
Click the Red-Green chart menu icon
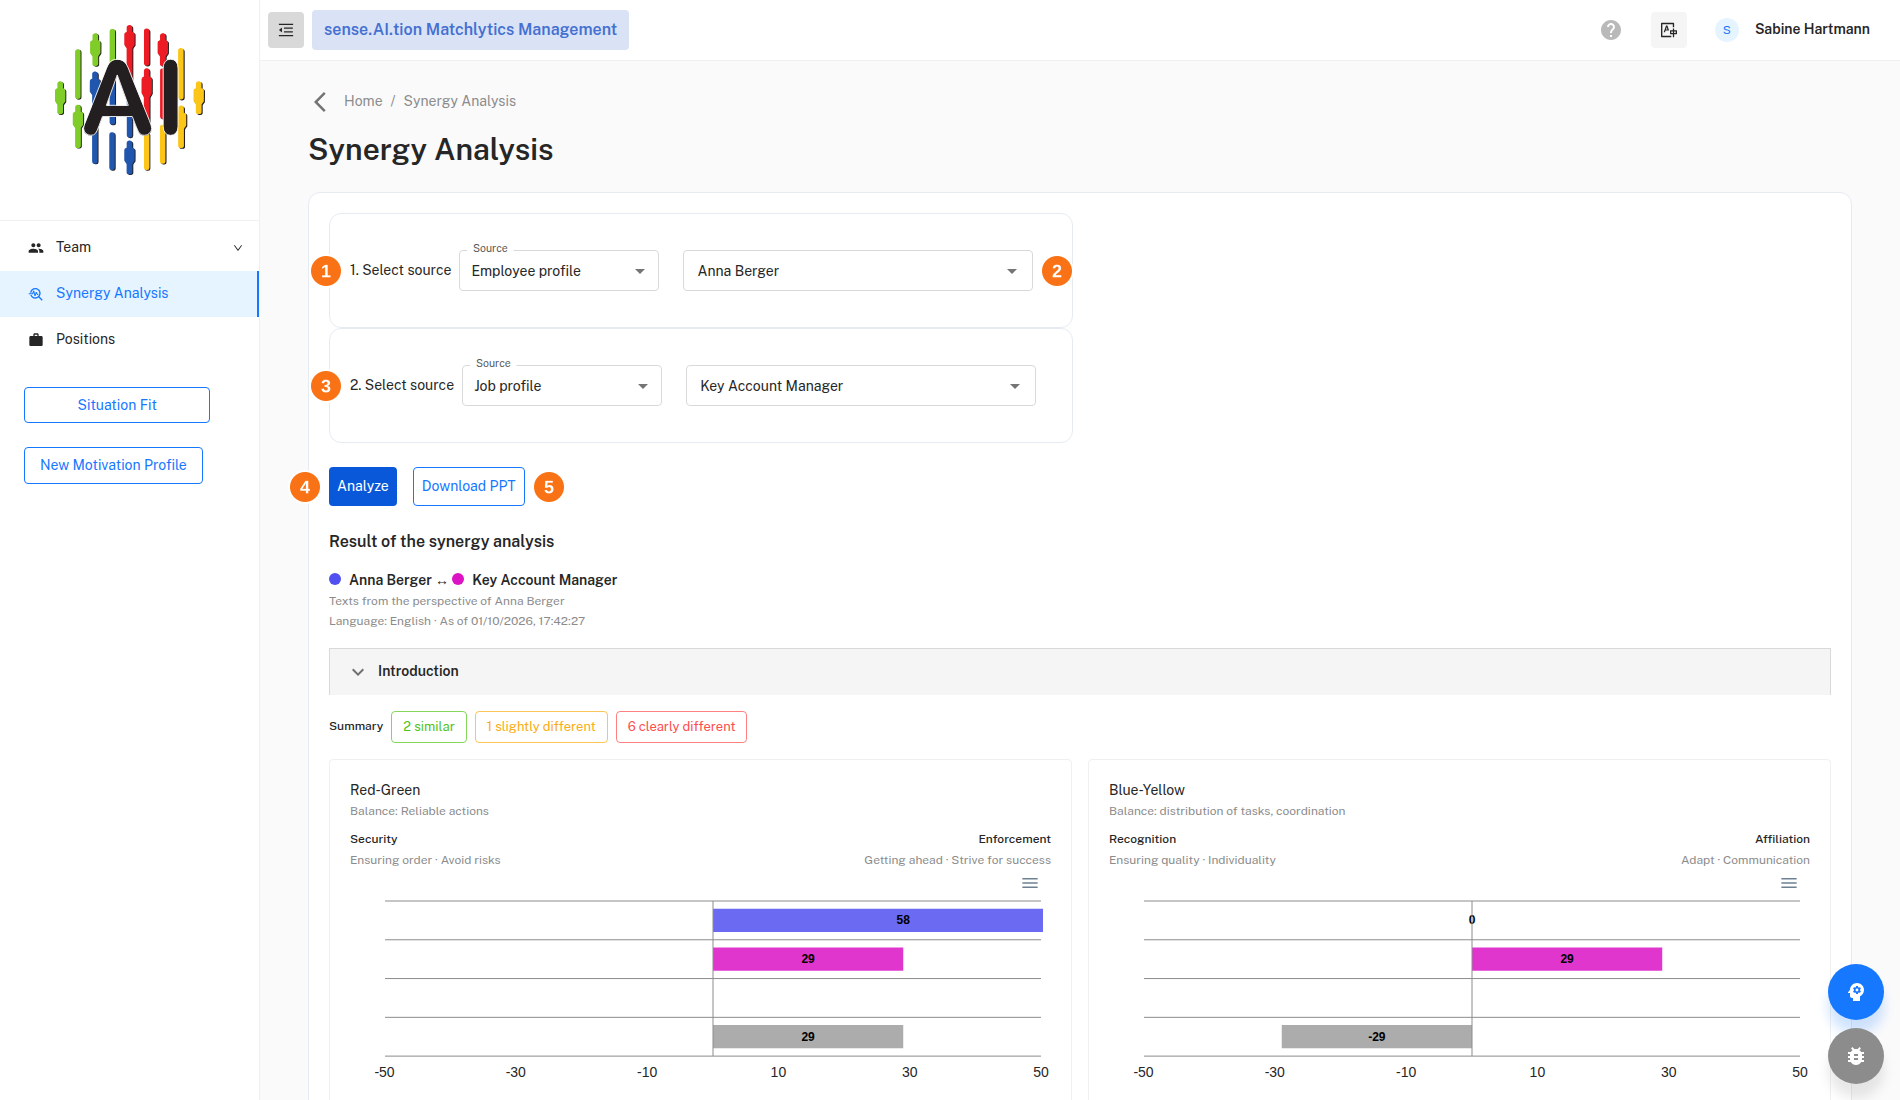(x=1030, y=883)
